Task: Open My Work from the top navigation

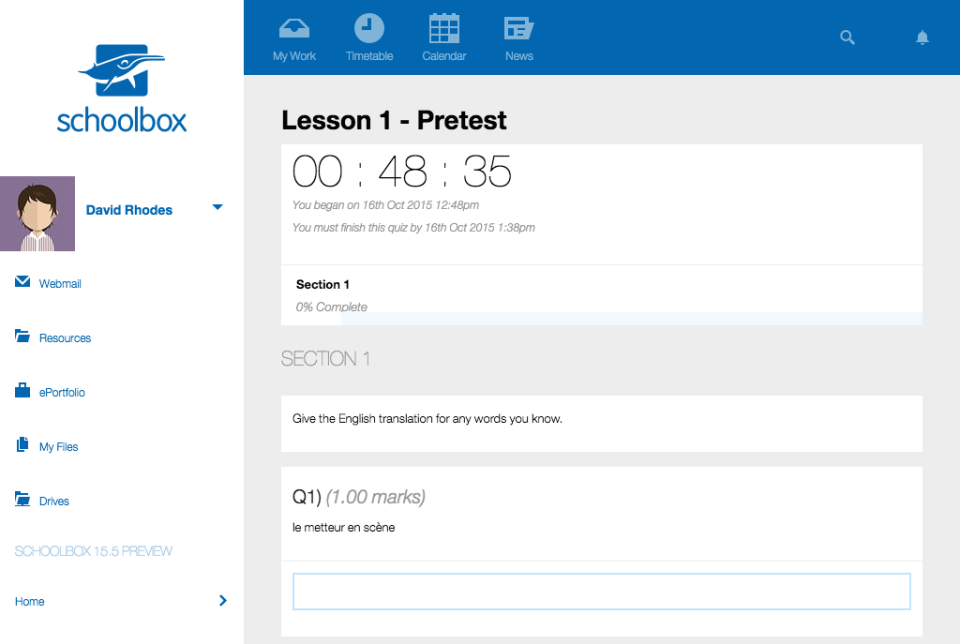Action: tap(293, 37)
